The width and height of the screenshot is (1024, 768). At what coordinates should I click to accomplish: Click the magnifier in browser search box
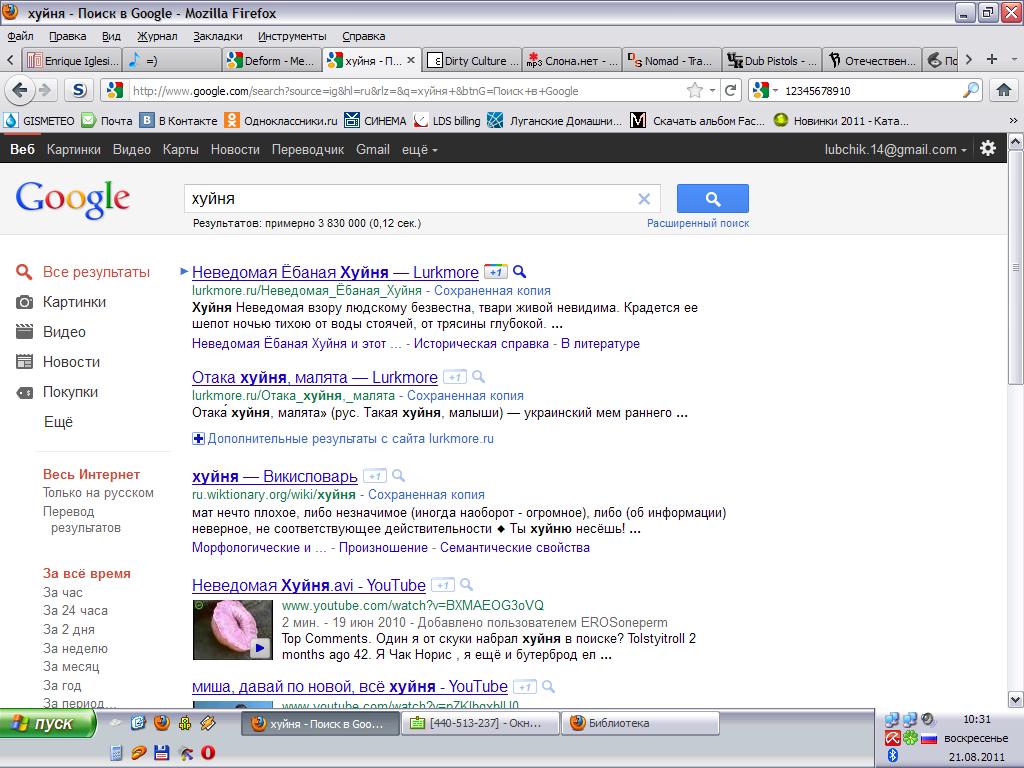(x=971, y=90)
